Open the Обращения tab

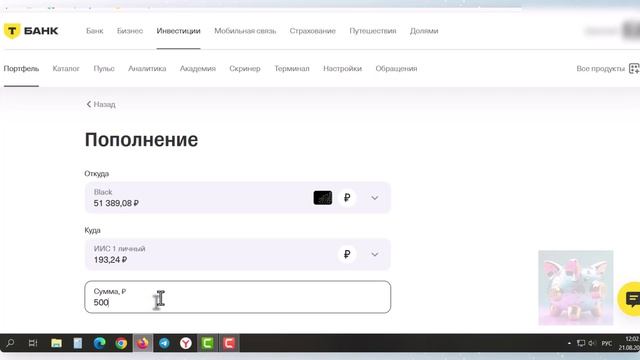pos(396,69)
